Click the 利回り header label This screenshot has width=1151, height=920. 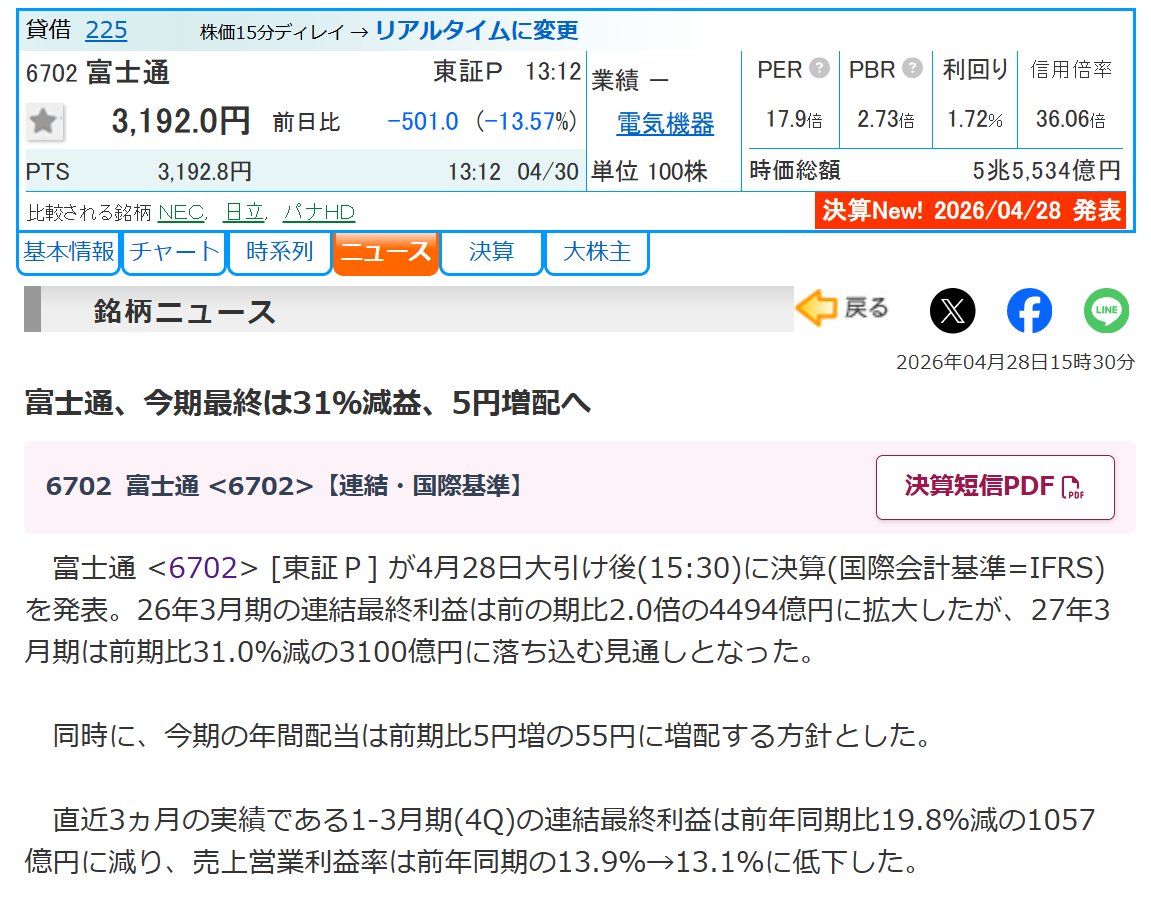(976, 69)
